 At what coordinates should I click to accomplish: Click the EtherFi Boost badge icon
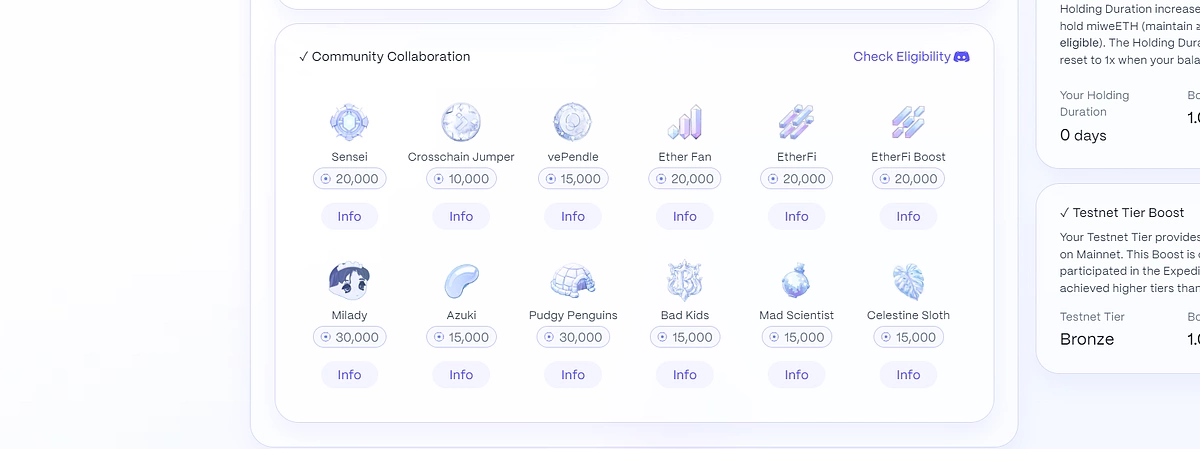pyautogui.click(x=908, y=122)
